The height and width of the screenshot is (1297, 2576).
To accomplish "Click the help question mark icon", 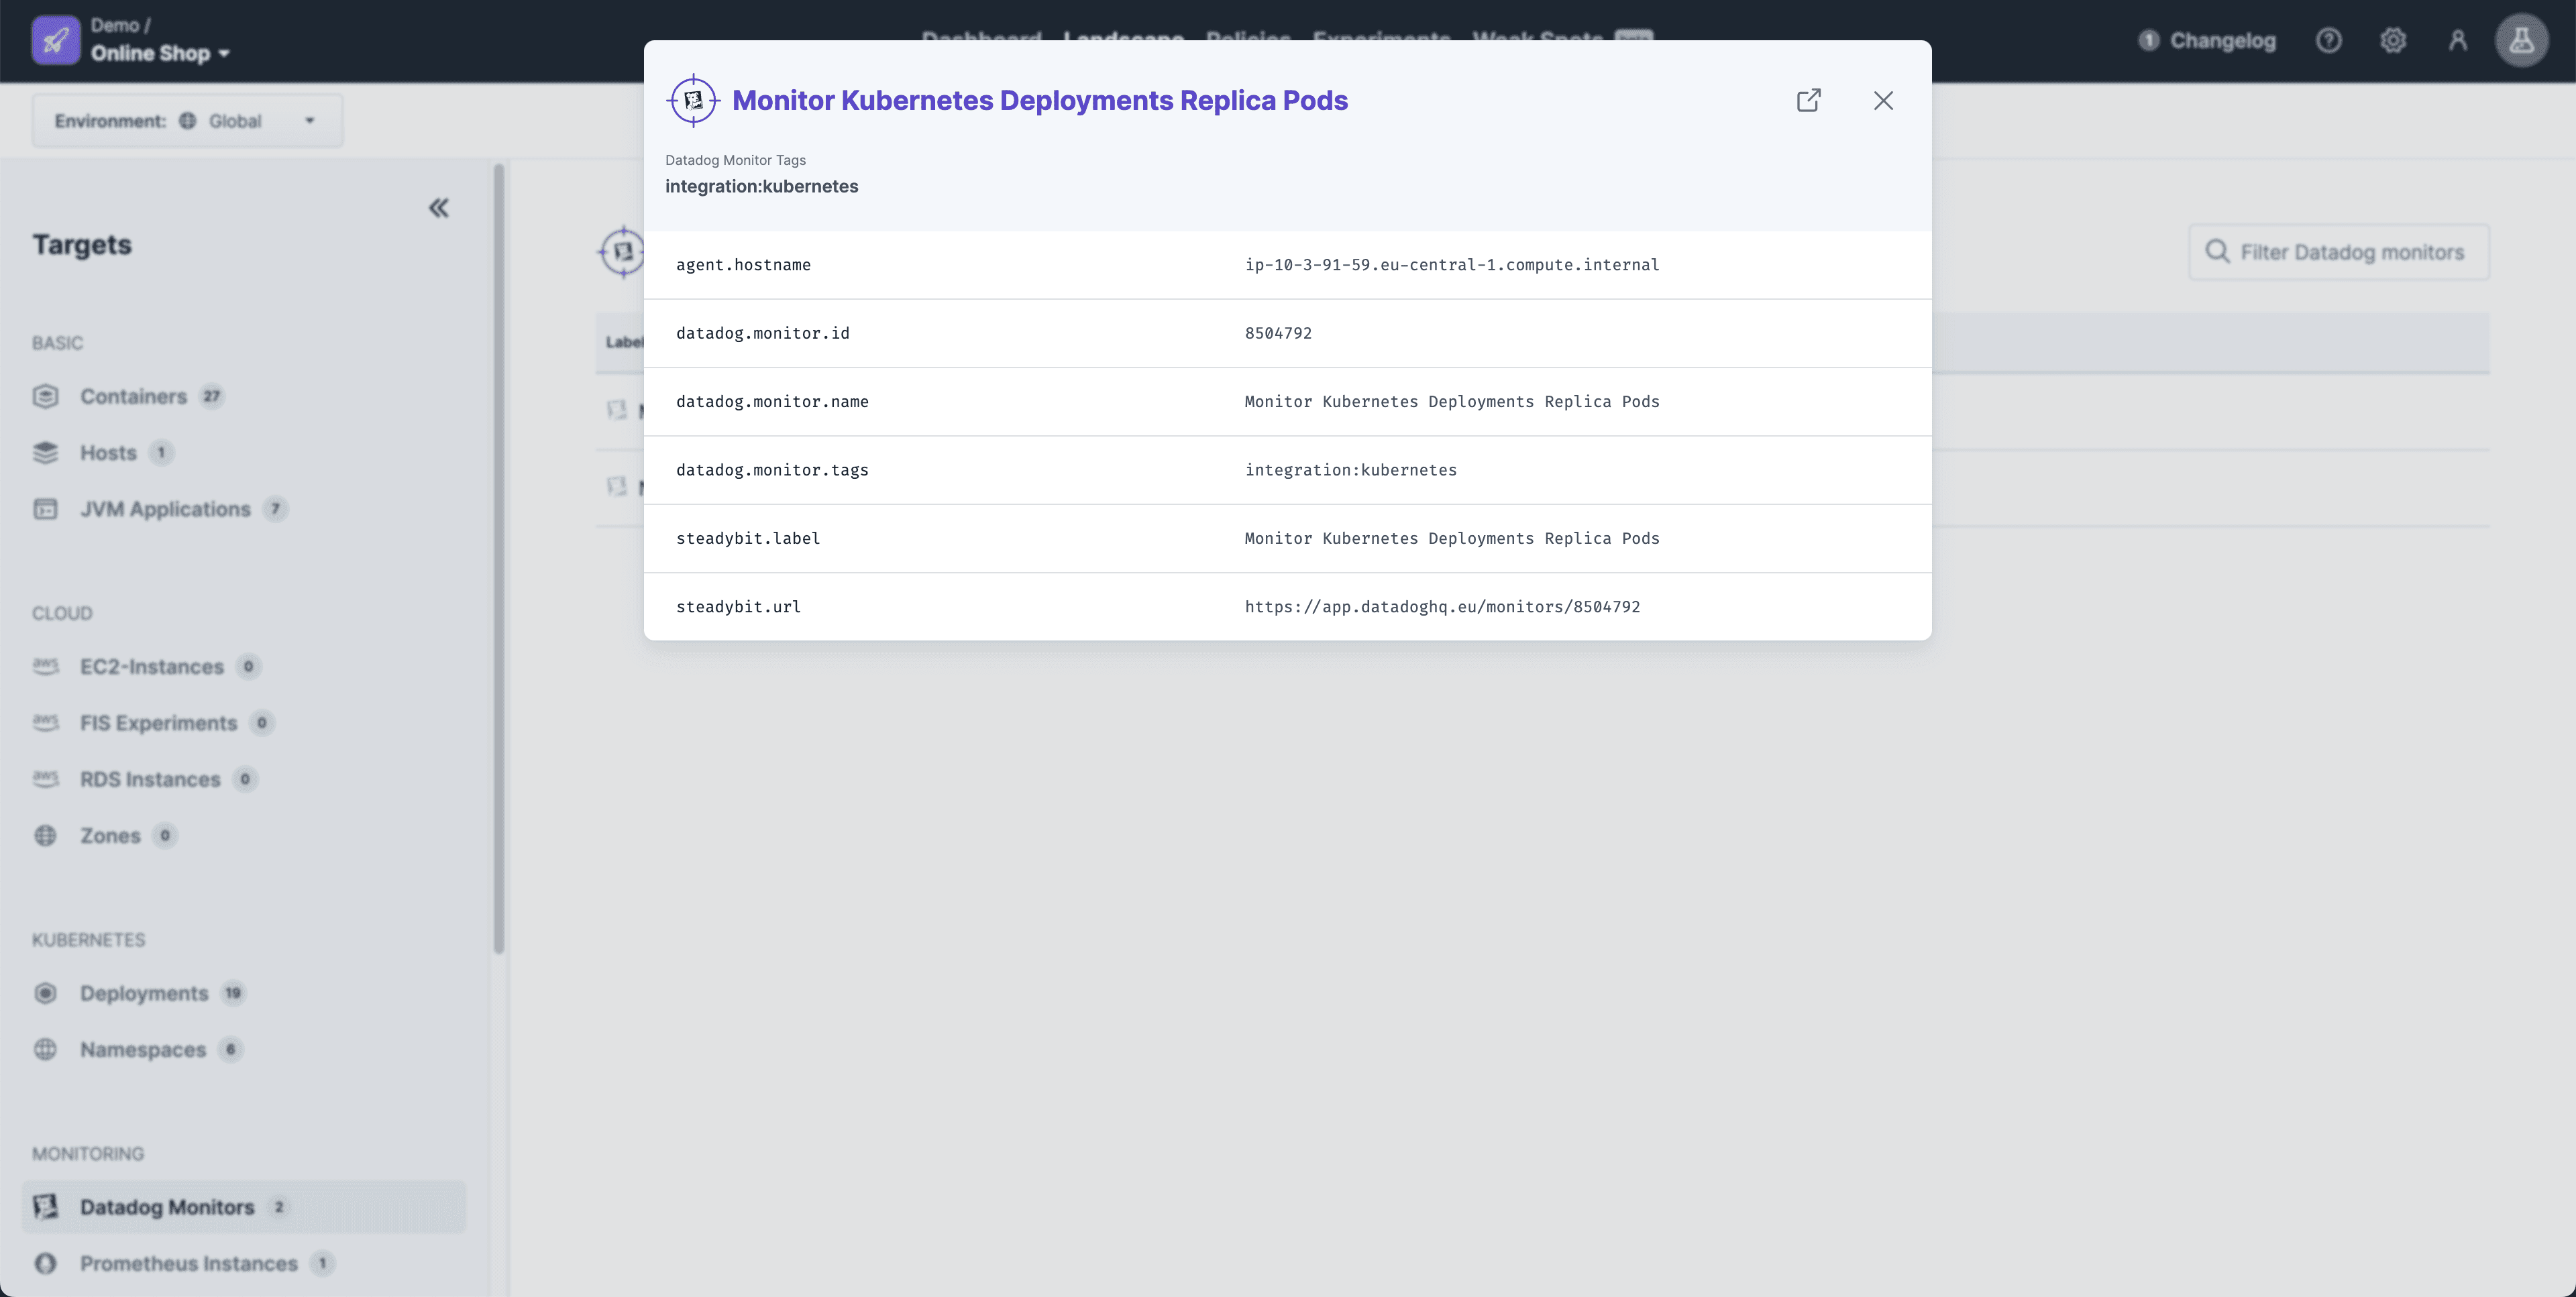I will (x=2329, y=40).
